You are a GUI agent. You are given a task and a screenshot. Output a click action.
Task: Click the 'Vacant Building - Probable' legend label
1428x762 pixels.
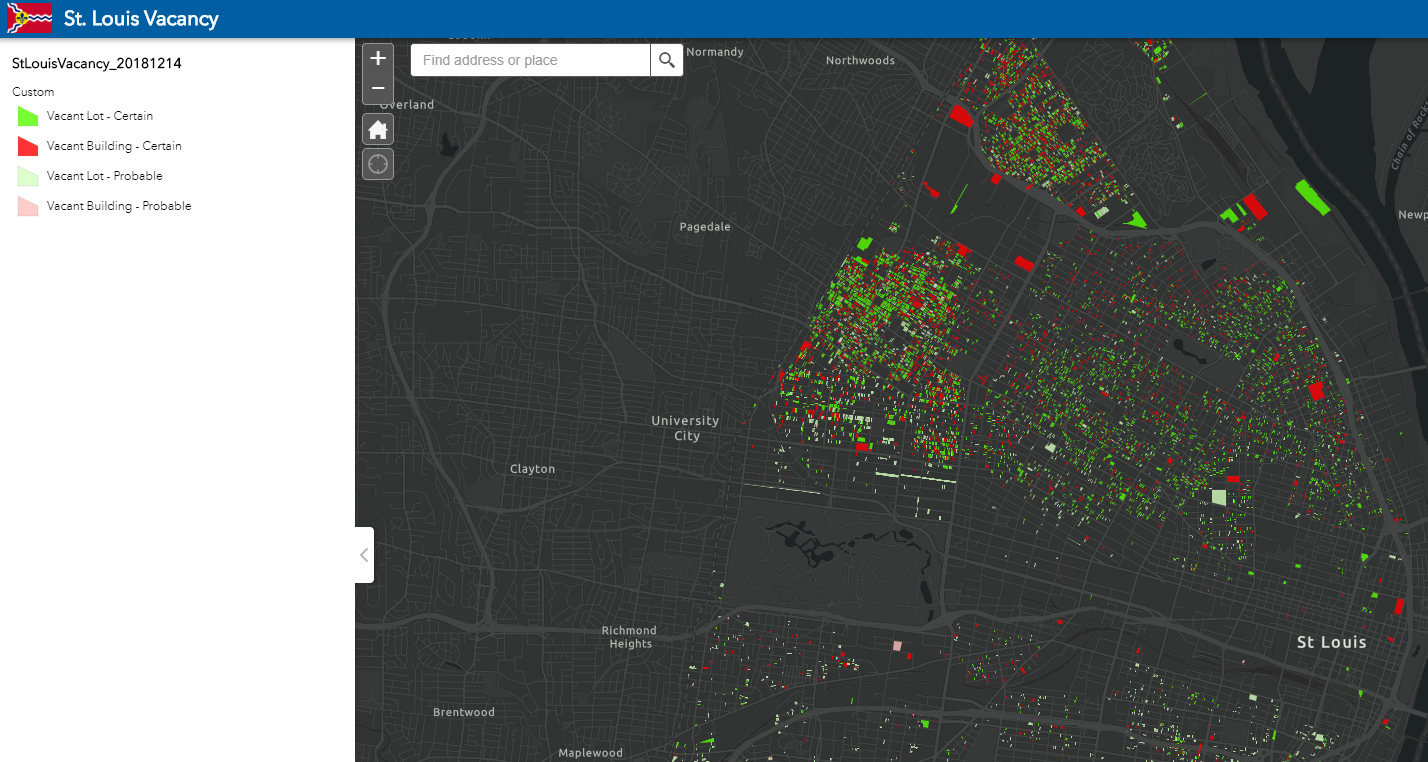click(119, 206)
